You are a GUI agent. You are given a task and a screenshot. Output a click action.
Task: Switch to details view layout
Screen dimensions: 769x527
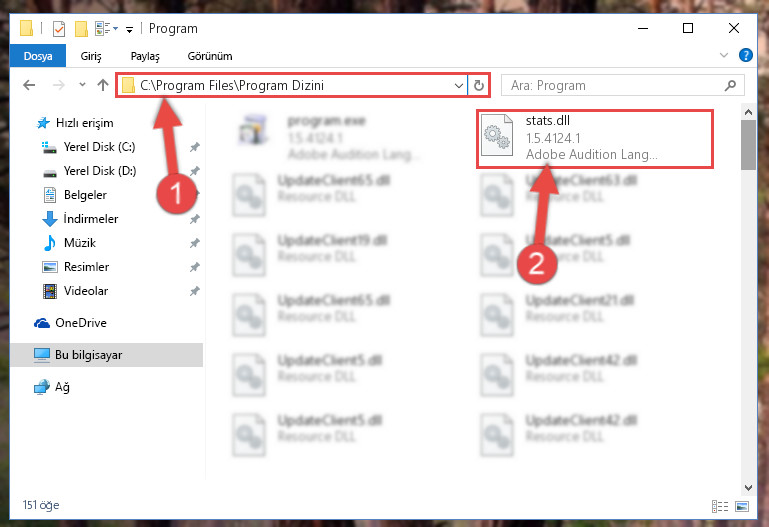point(719,506)
